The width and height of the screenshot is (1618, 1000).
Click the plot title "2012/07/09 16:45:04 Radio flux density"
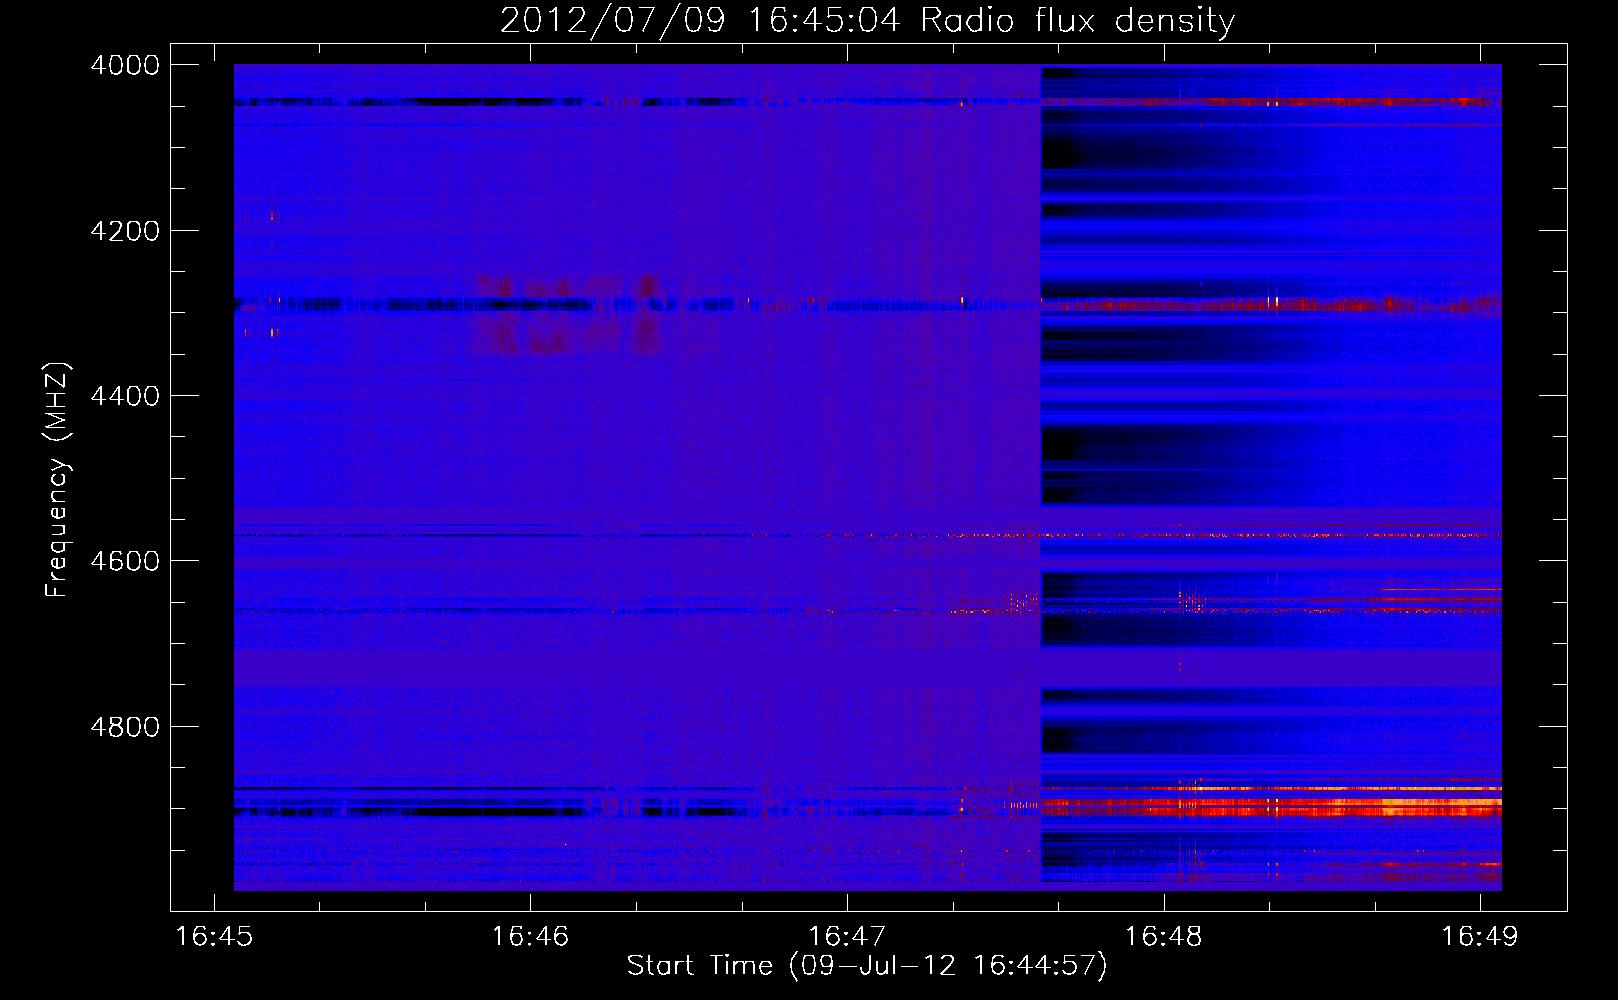(867, 20)
